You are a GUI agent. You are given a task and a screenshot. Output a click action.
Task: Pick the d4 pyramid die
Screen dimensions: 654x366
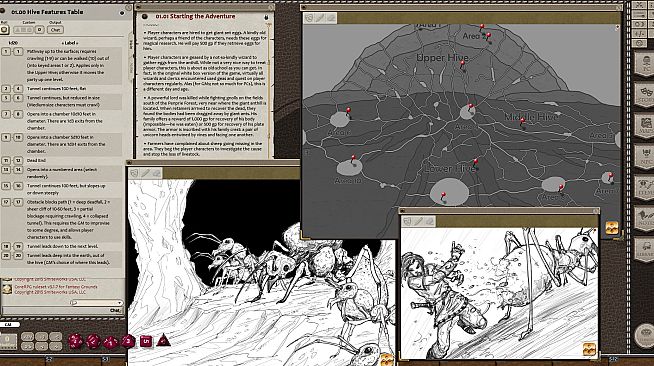pos(163,341)
